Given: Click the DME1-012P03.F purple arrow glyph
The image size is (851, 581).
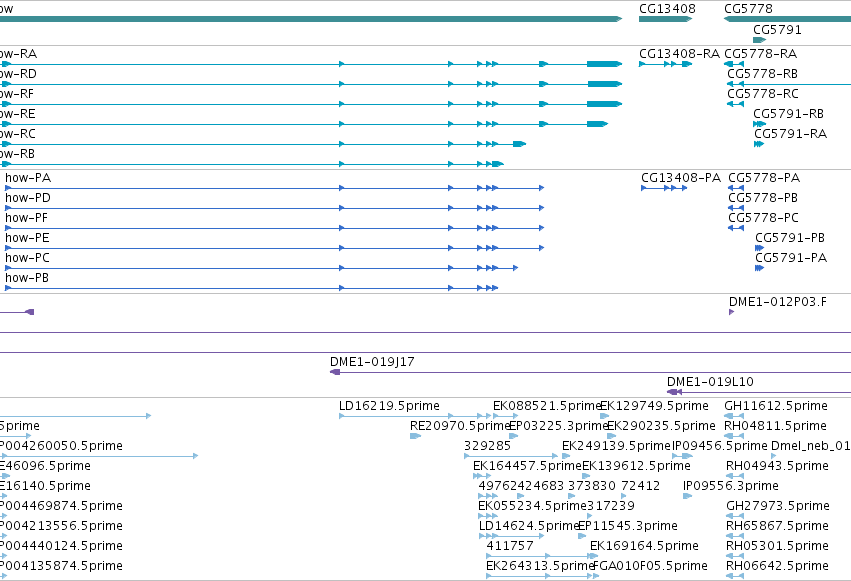Looking at the screenshot, I should [x=732, y=312].
